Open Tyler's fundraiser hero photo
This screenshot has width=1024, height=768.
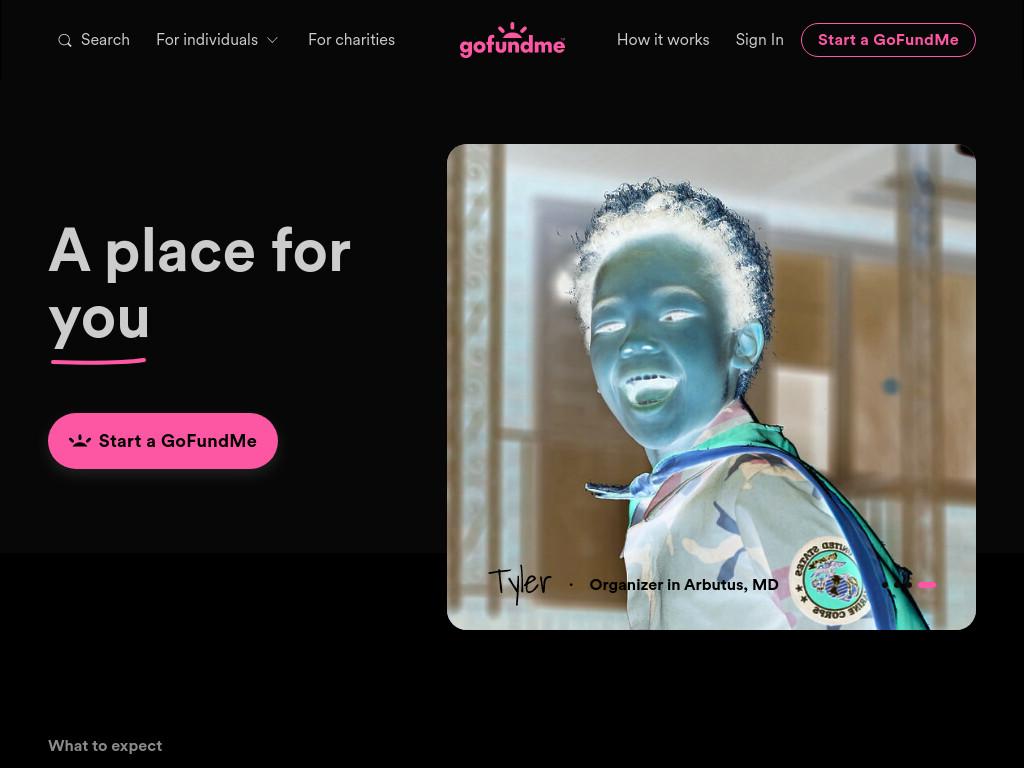(711, 387)
